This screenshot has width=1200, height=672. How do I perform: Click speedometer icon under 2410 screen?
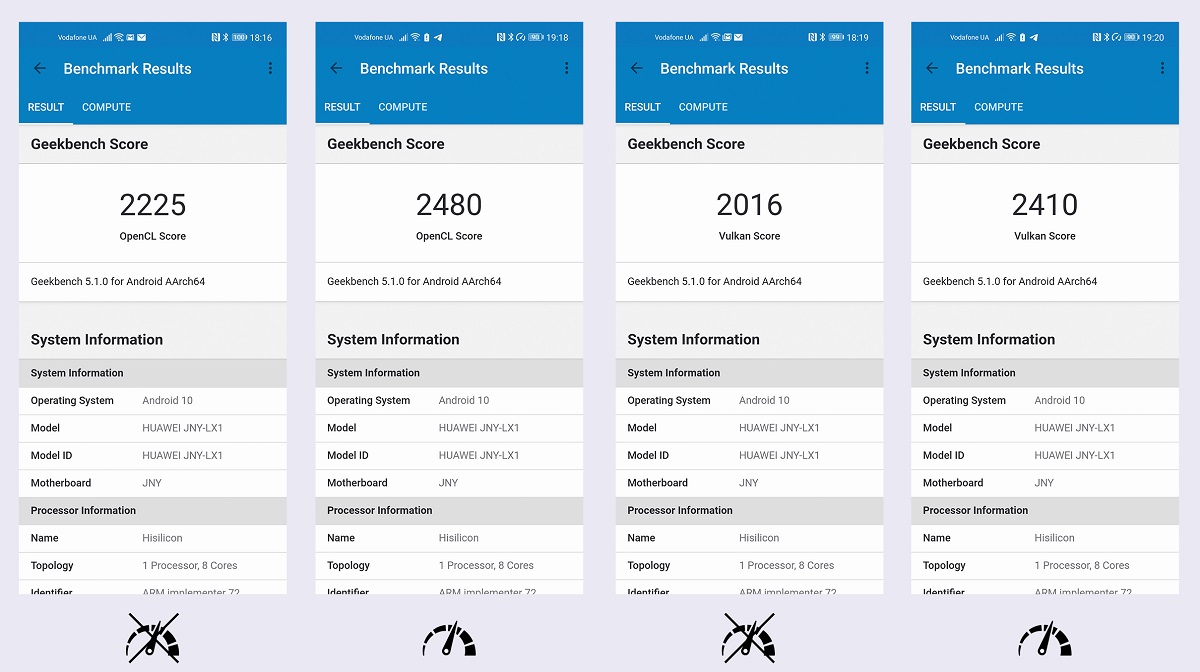1045,640
